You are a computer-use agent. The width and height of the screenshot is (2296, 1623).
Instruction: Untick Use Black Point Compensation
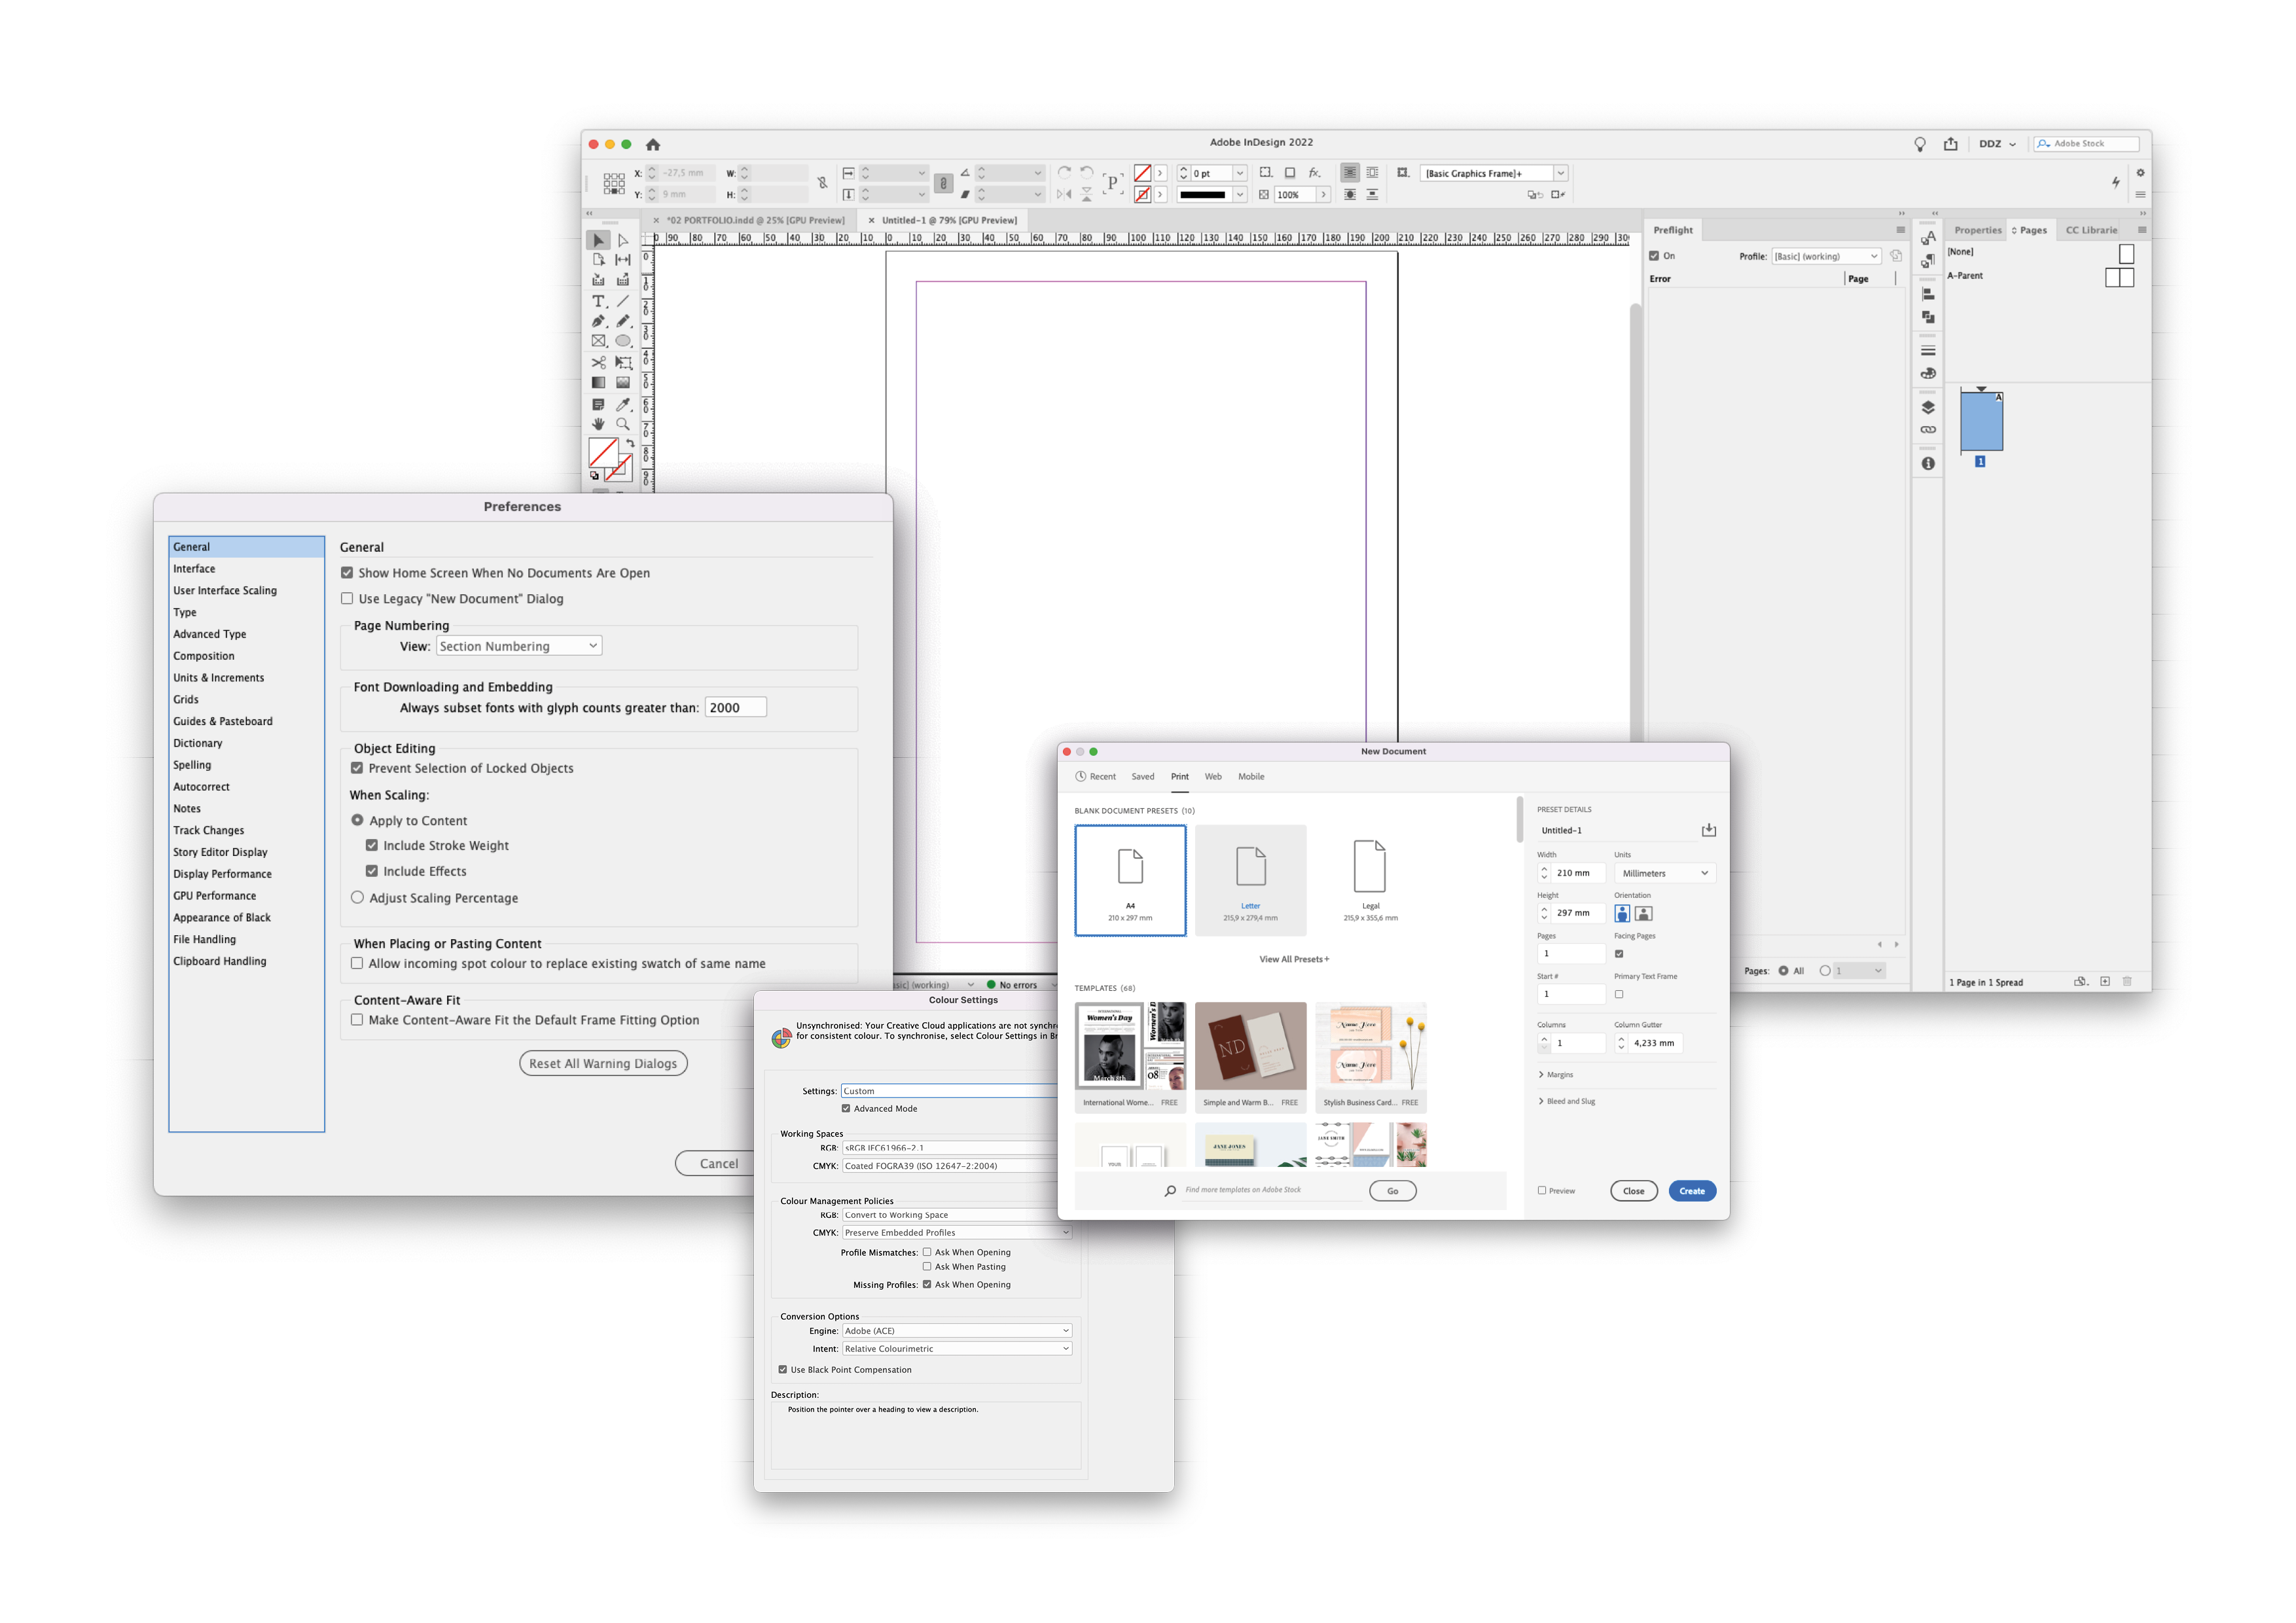pos(784,1369)
